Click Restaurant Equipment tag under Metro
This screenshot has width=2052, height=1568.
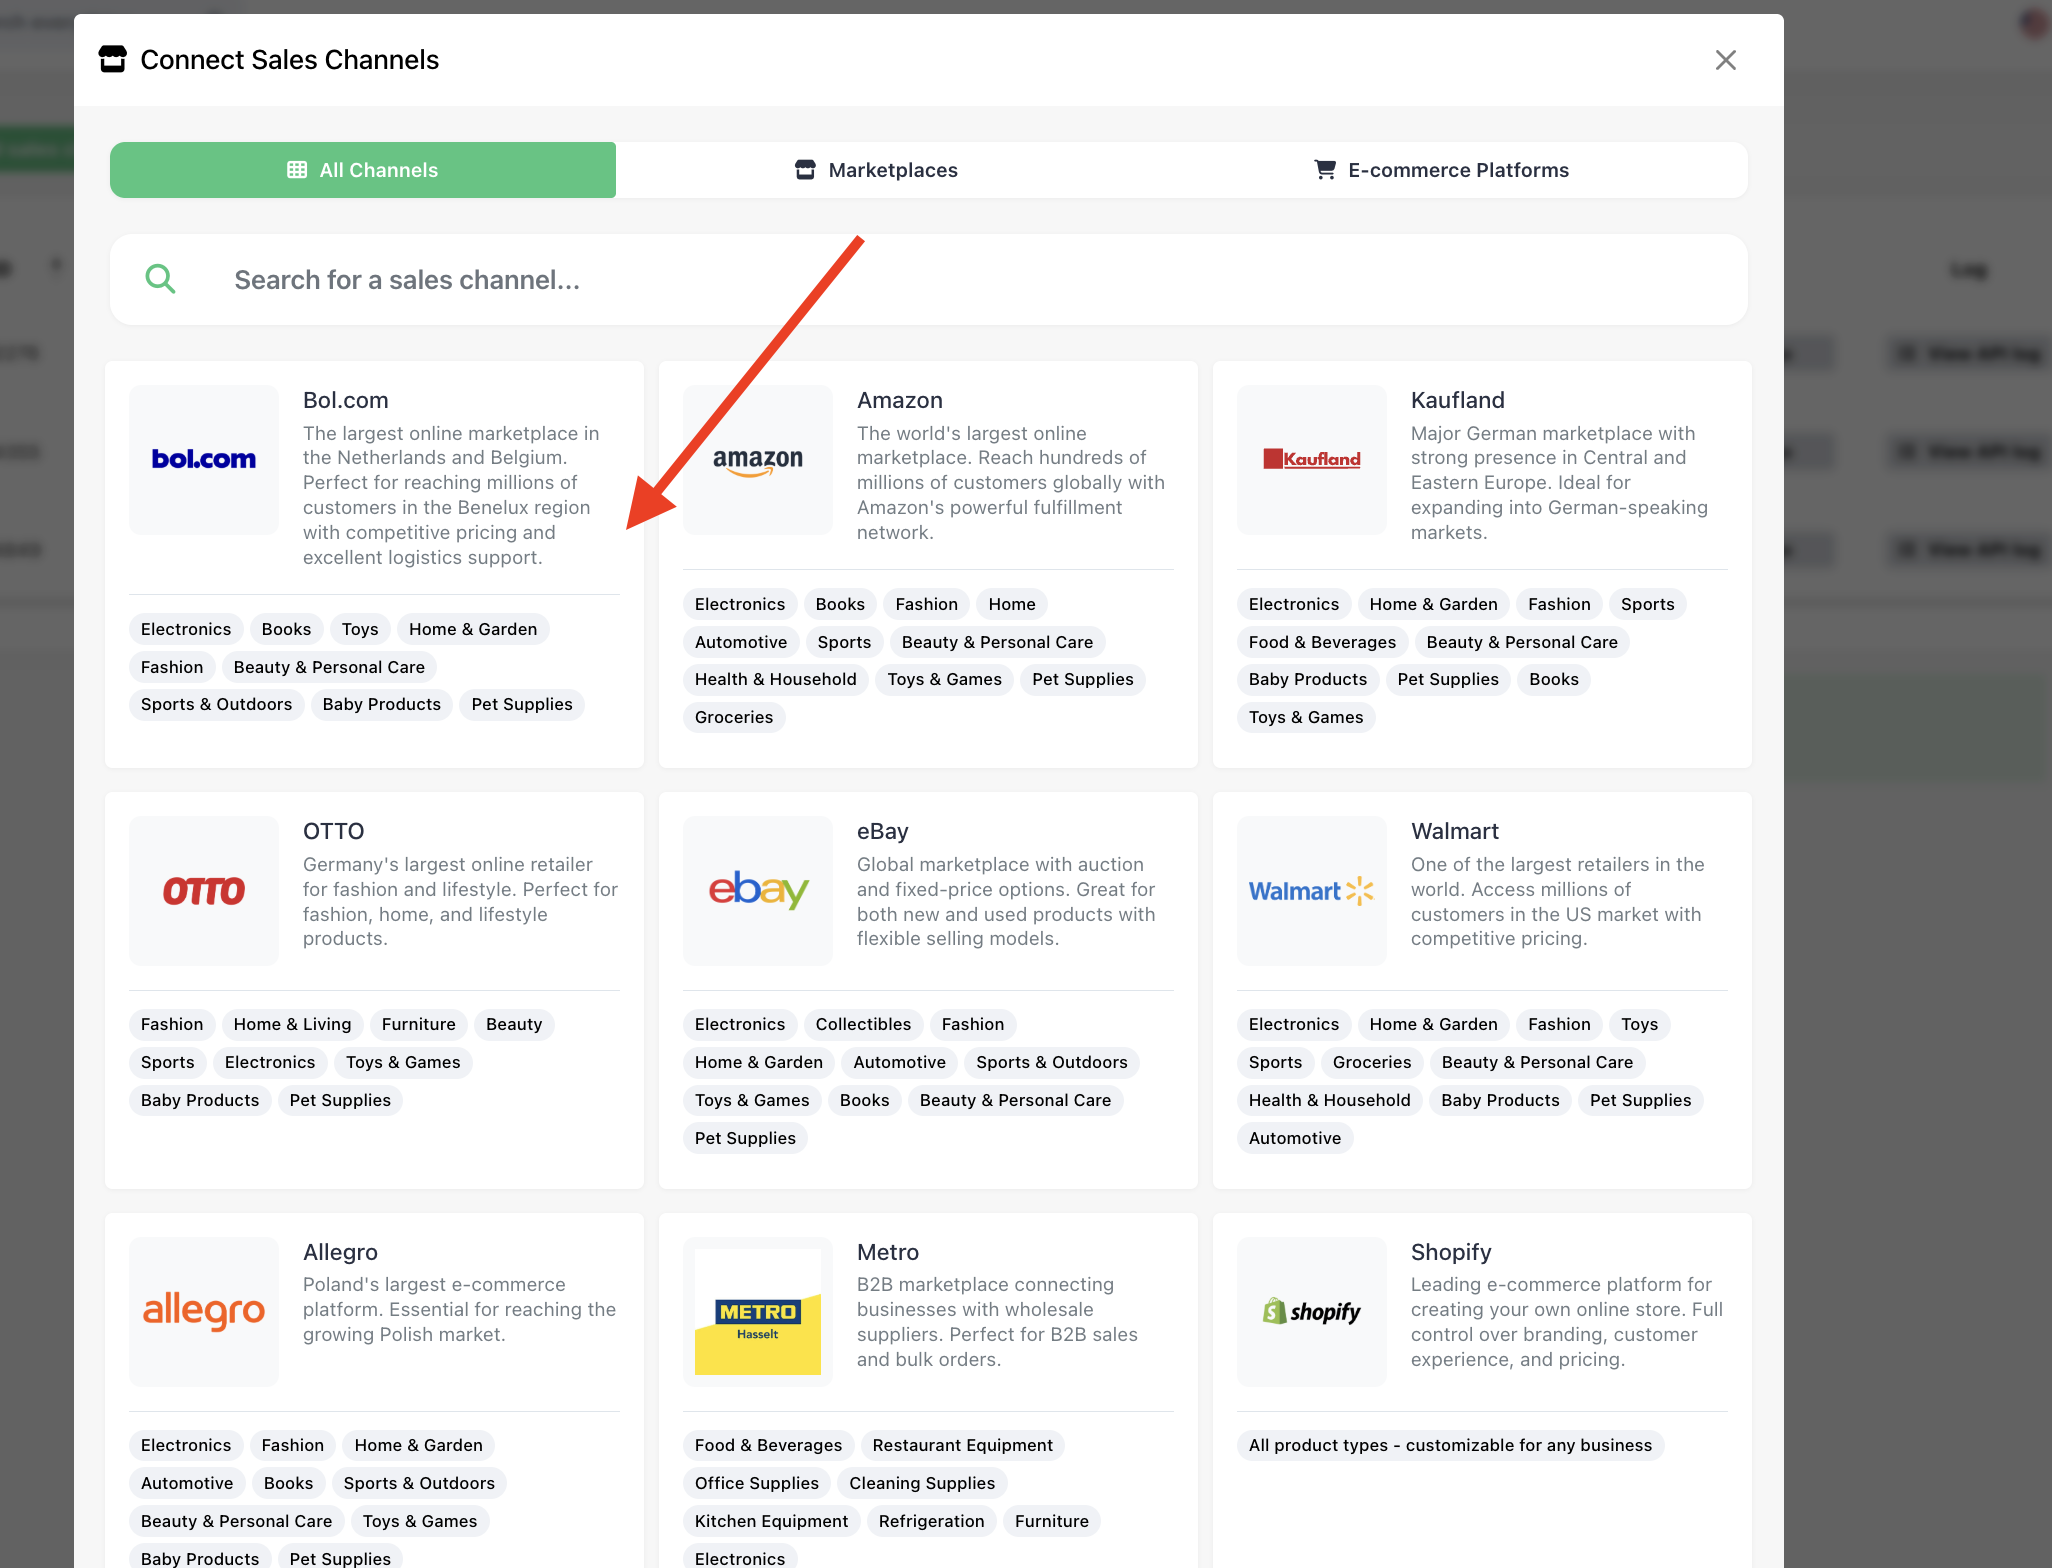point(962,1445)
